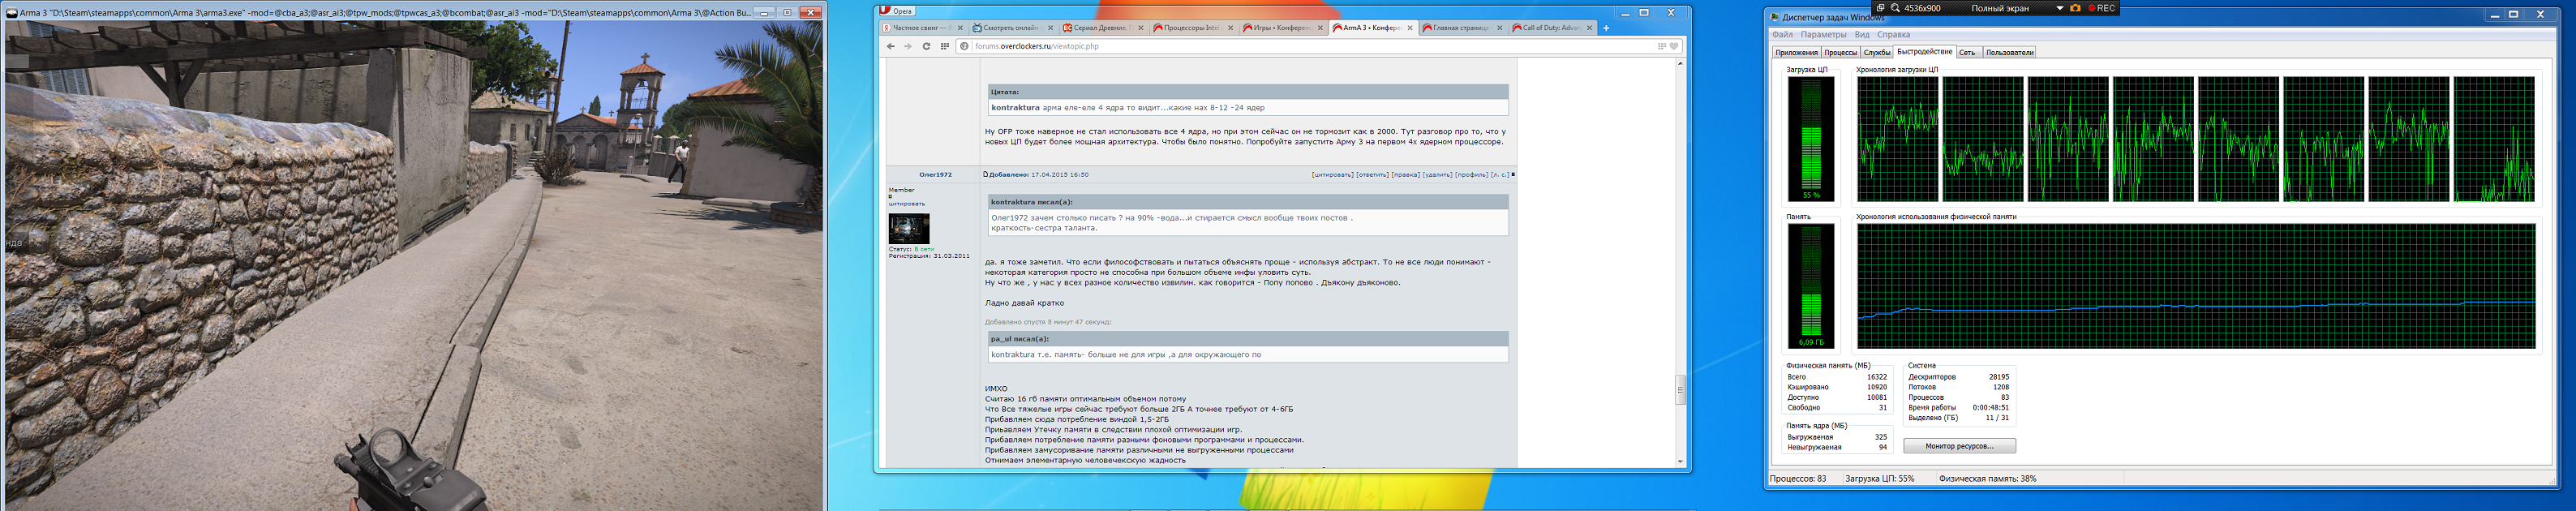Close the 'Игры • Конференция' tab

[x=1320, y=28]
